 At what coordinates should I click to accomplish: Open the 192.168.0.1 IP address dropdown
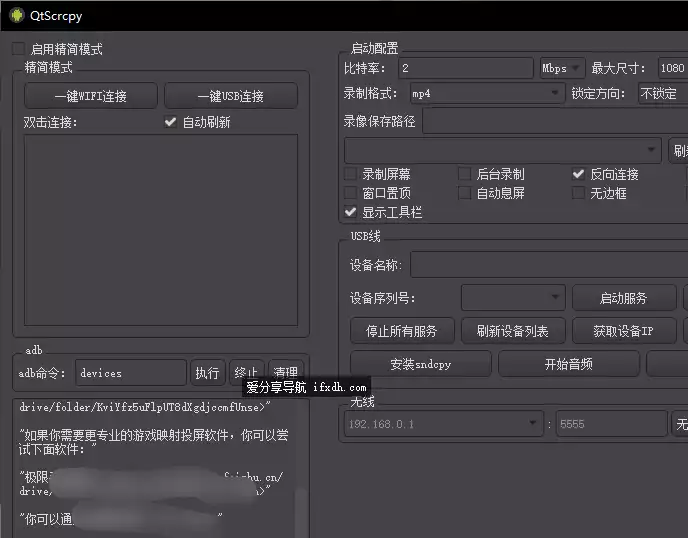(444, 423)
